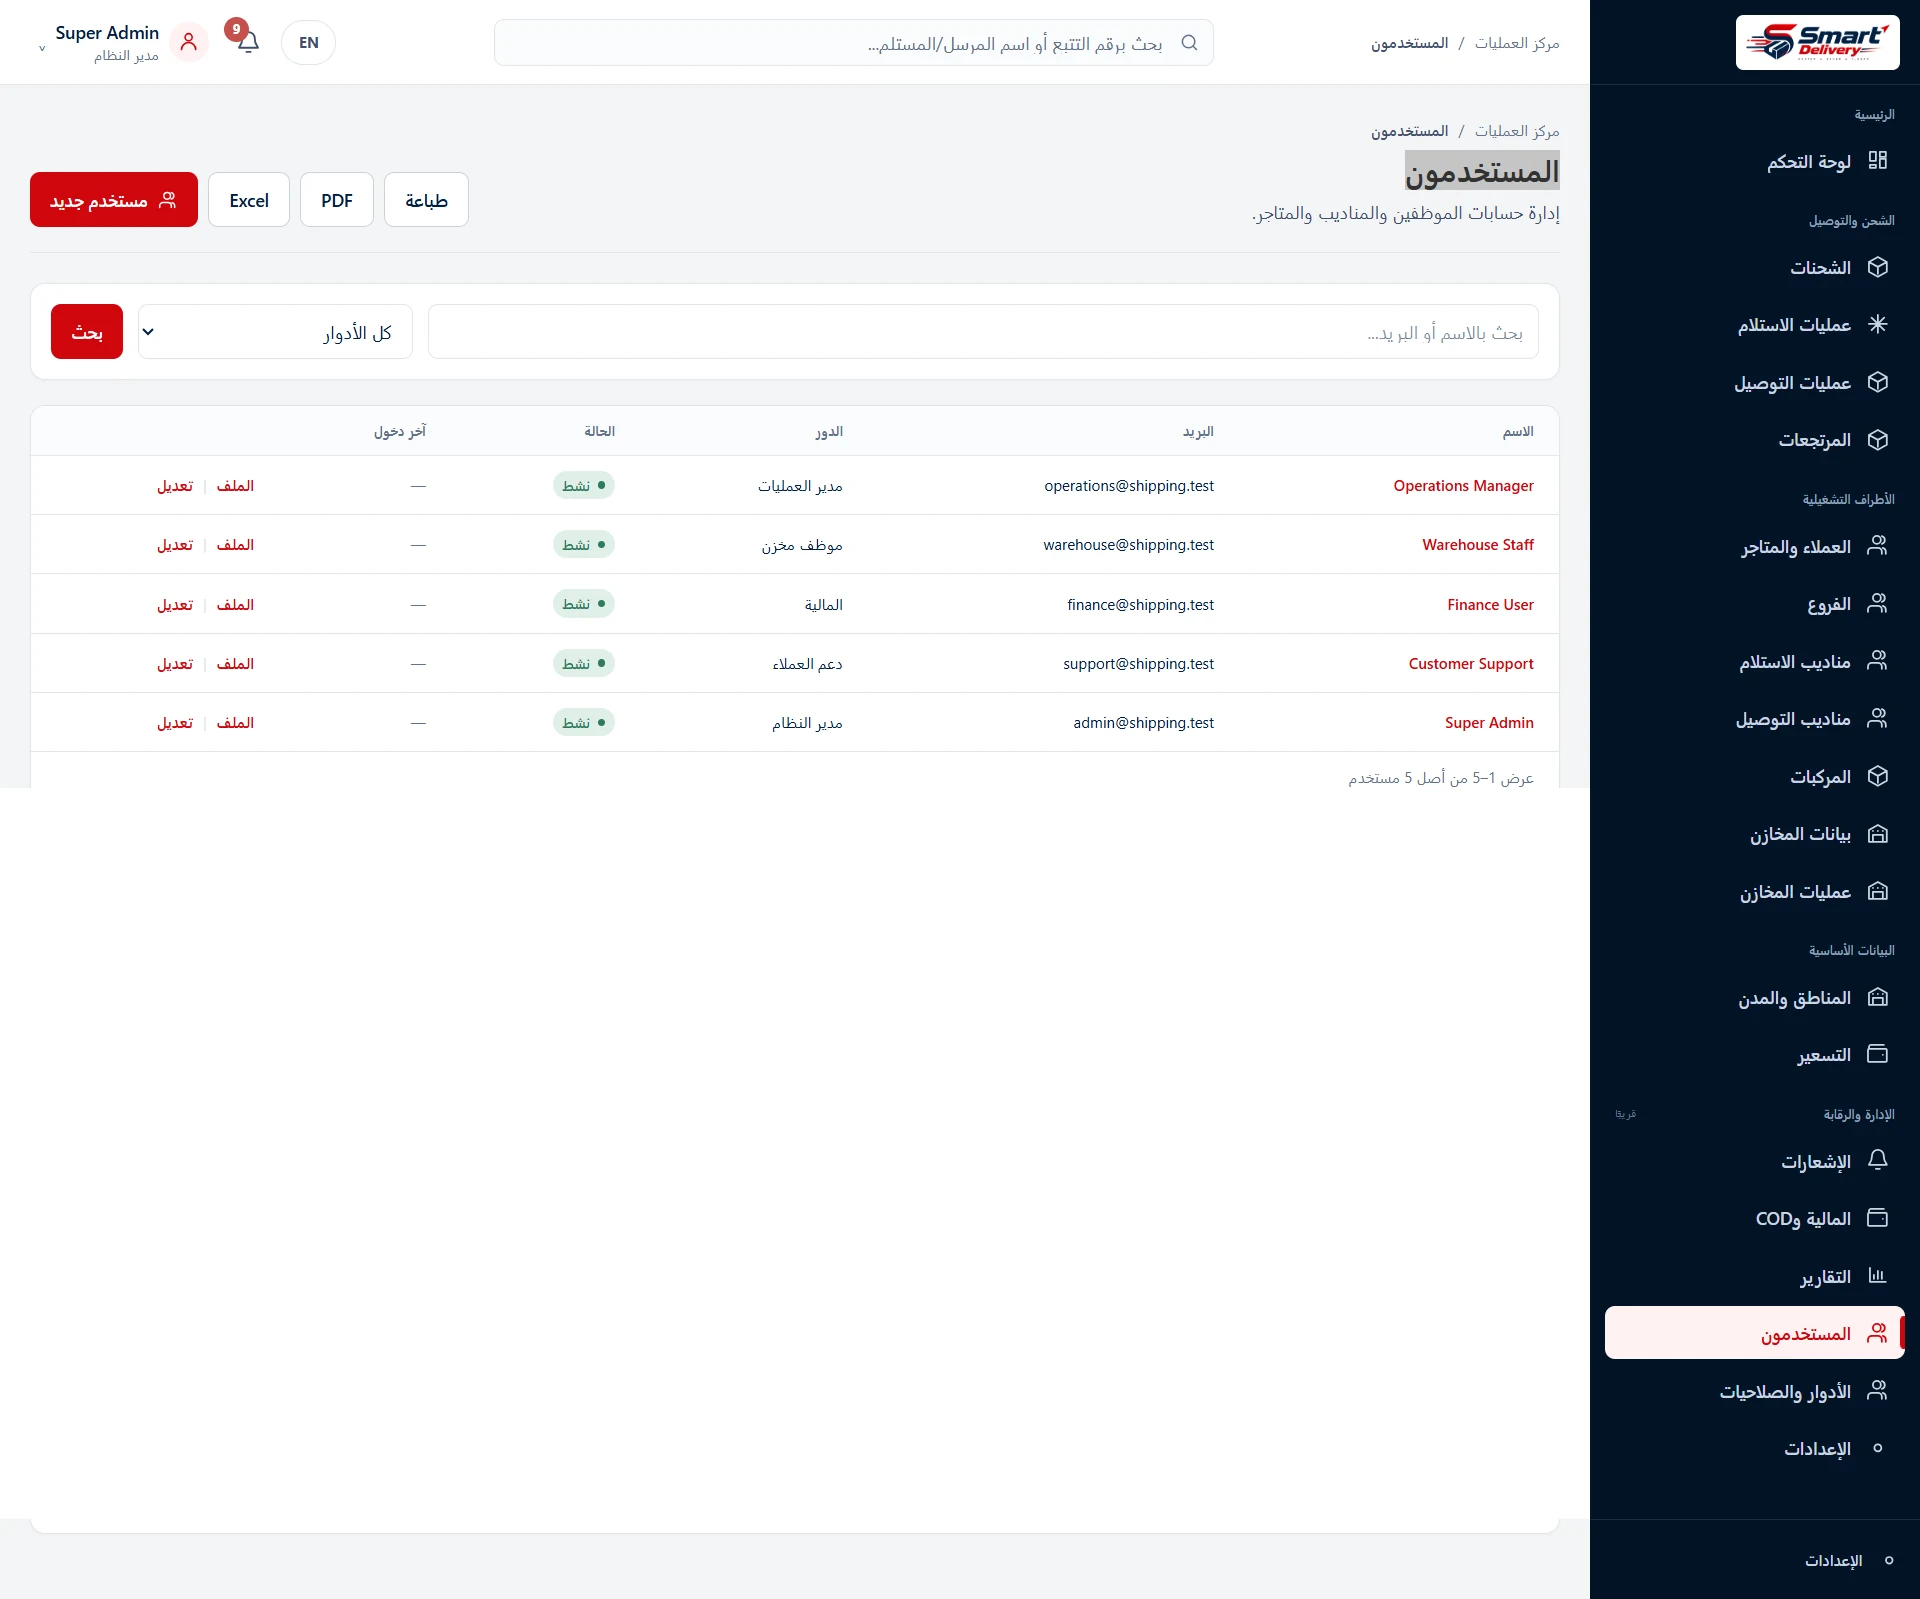
Task: Click the الفروع person icon
Action: point(1877,603)
